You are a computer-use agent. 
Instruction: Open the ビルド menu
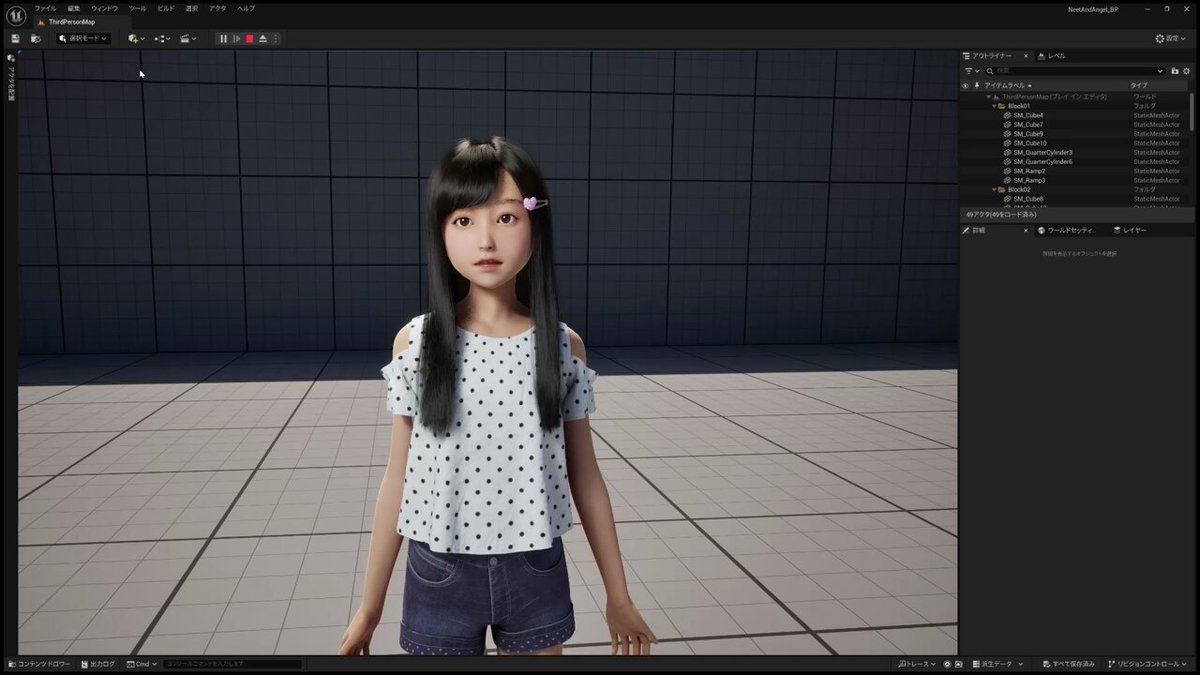point(166,8)
